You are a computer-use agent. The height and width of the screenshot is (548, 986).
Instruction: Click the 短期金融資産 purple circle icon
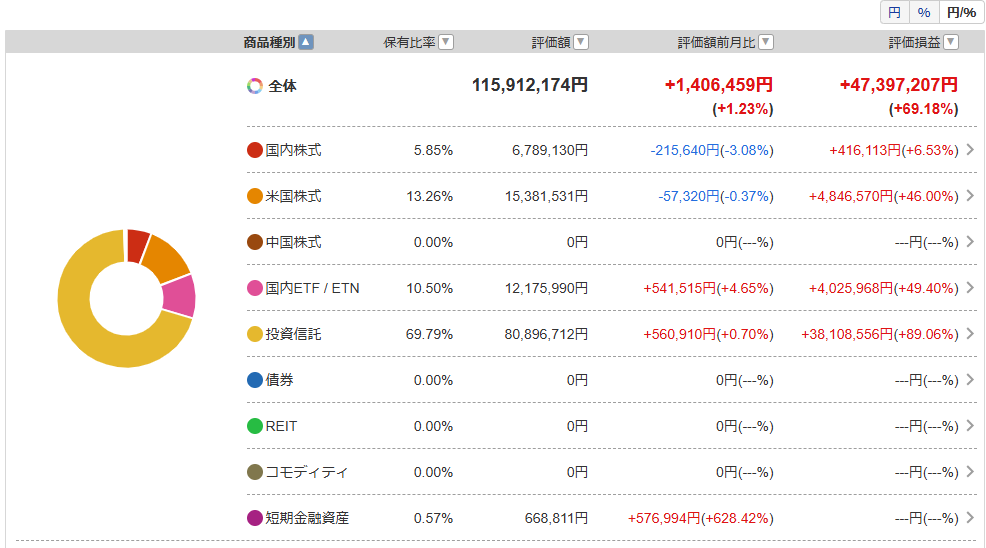point(255,518)
